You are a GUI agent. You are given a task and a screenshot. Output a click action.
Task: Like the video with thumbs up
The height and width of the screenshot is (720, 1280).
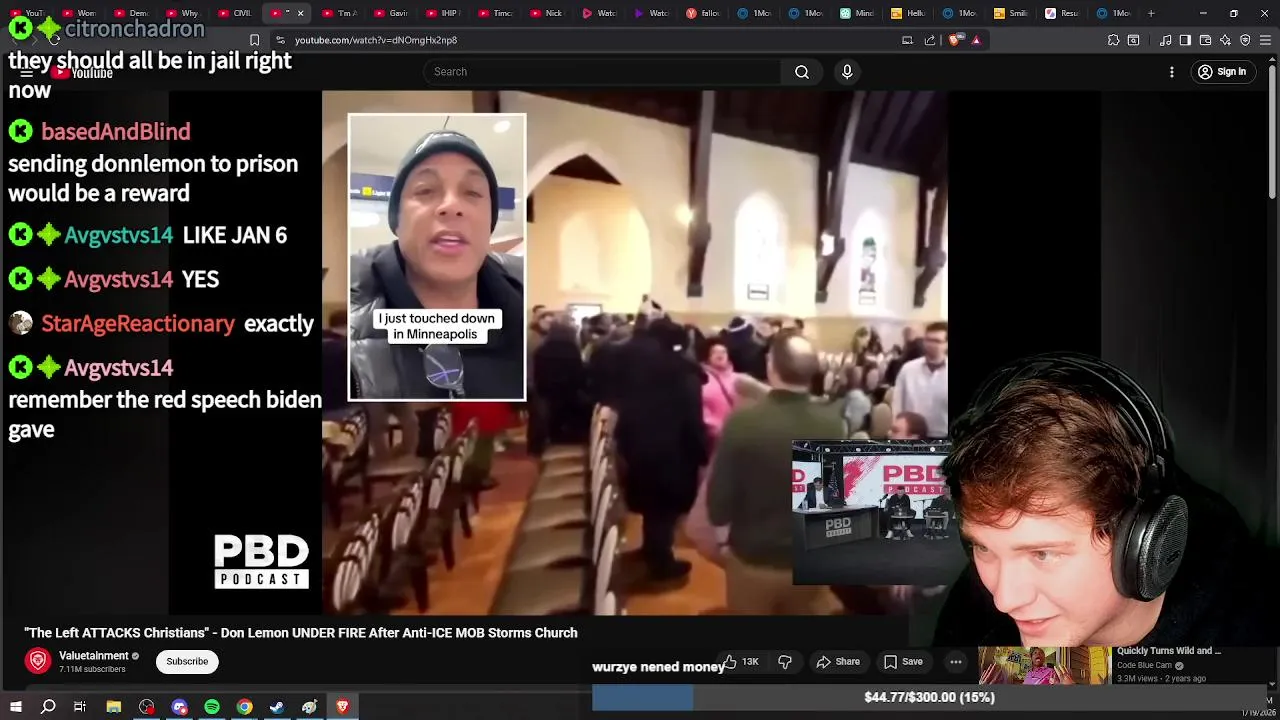point(740,661)
